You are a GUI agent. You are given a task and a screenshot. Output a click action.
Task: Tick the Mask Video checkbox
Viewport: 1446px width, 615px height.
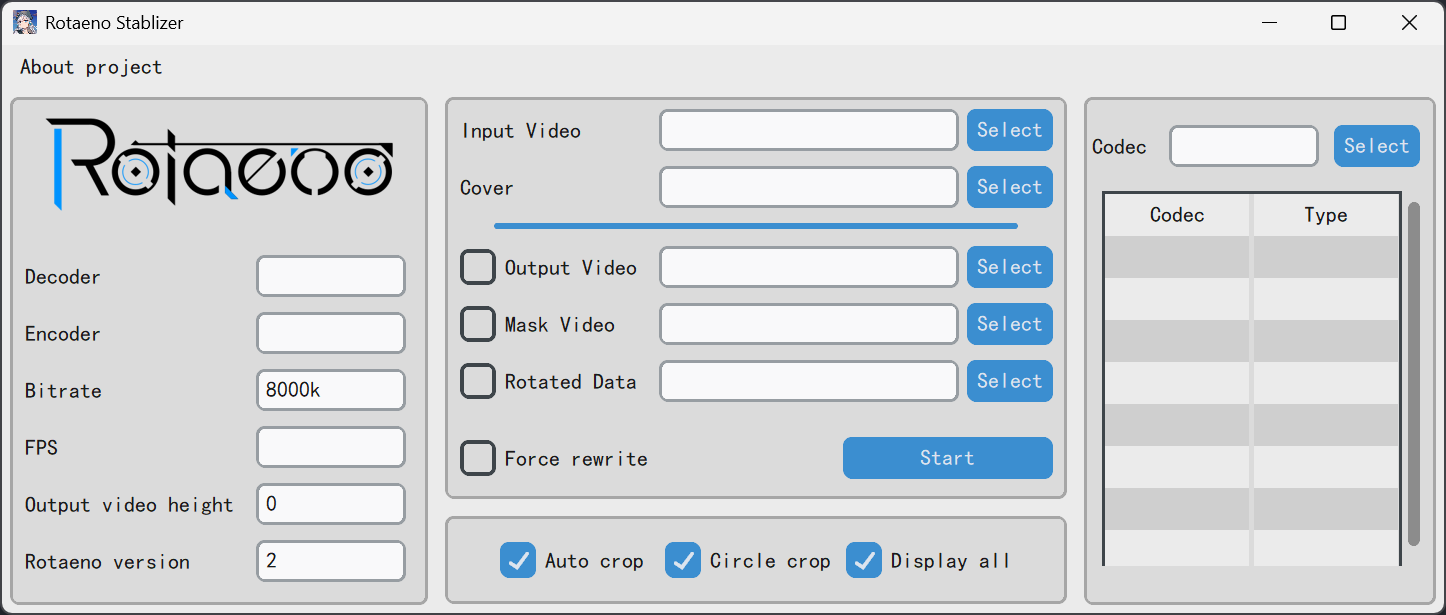(x=478, y=324)
